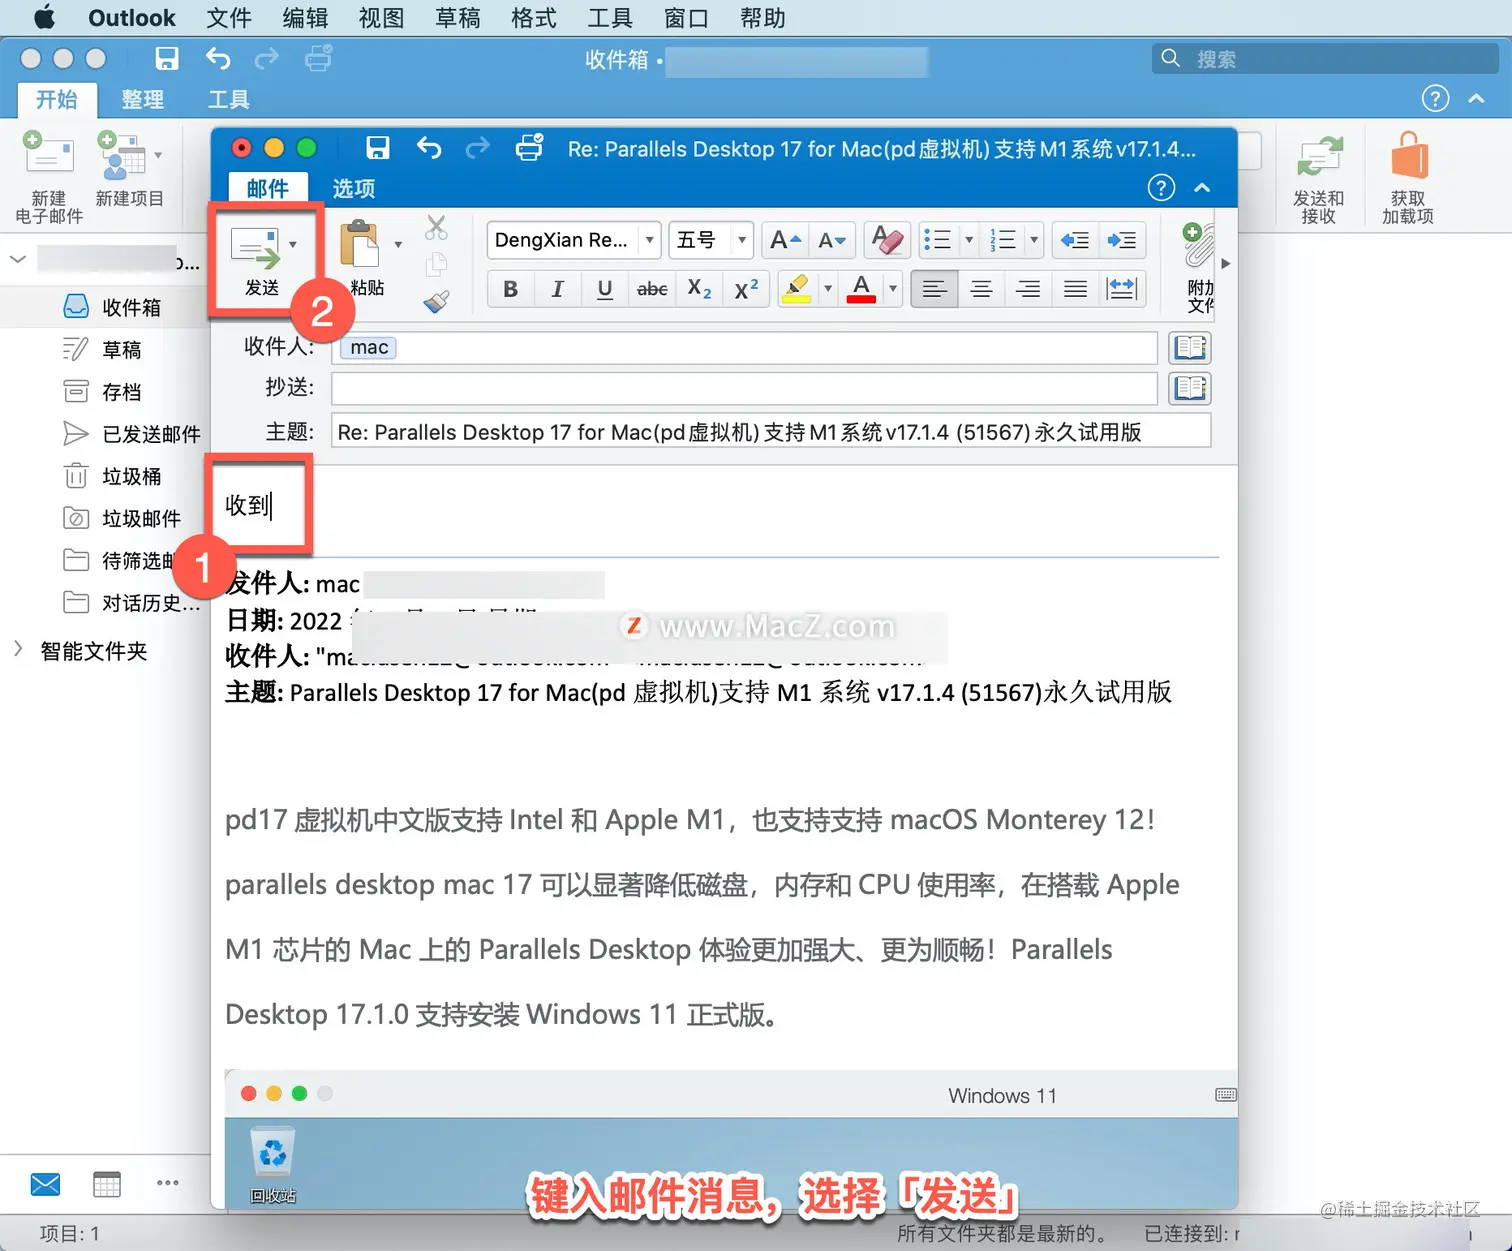Switch to calendar view icon
Viewport: 1512px width, 1251px height.
coord(106,1185)
